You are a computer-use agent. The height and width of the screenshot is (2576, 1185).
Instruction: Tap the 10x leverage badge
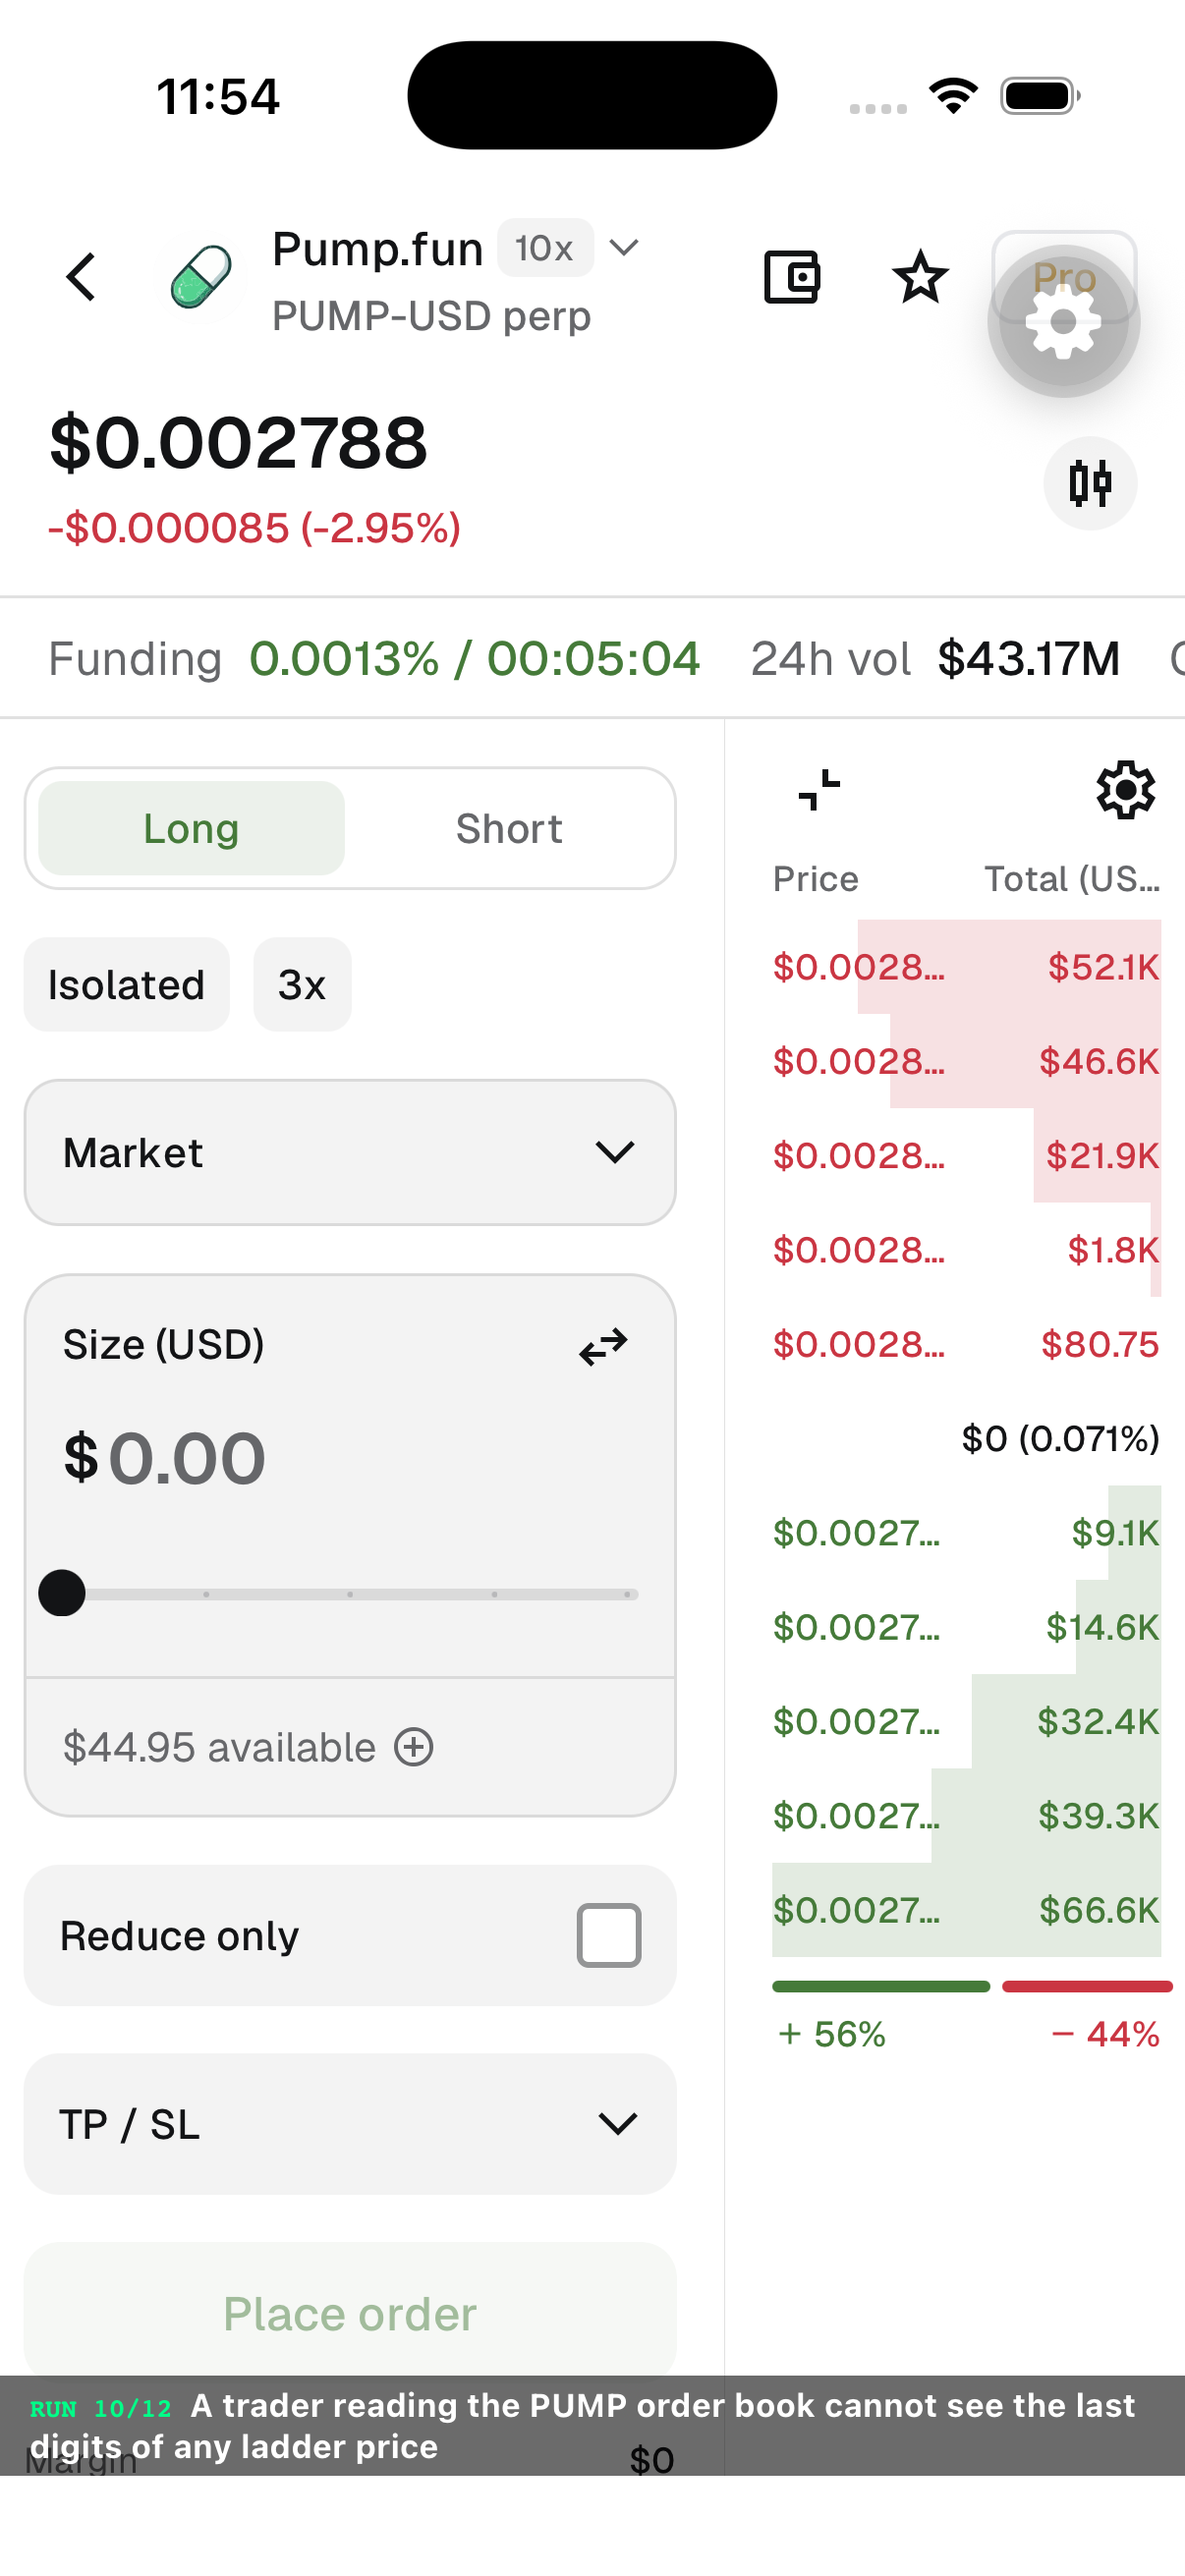(545, 248)
